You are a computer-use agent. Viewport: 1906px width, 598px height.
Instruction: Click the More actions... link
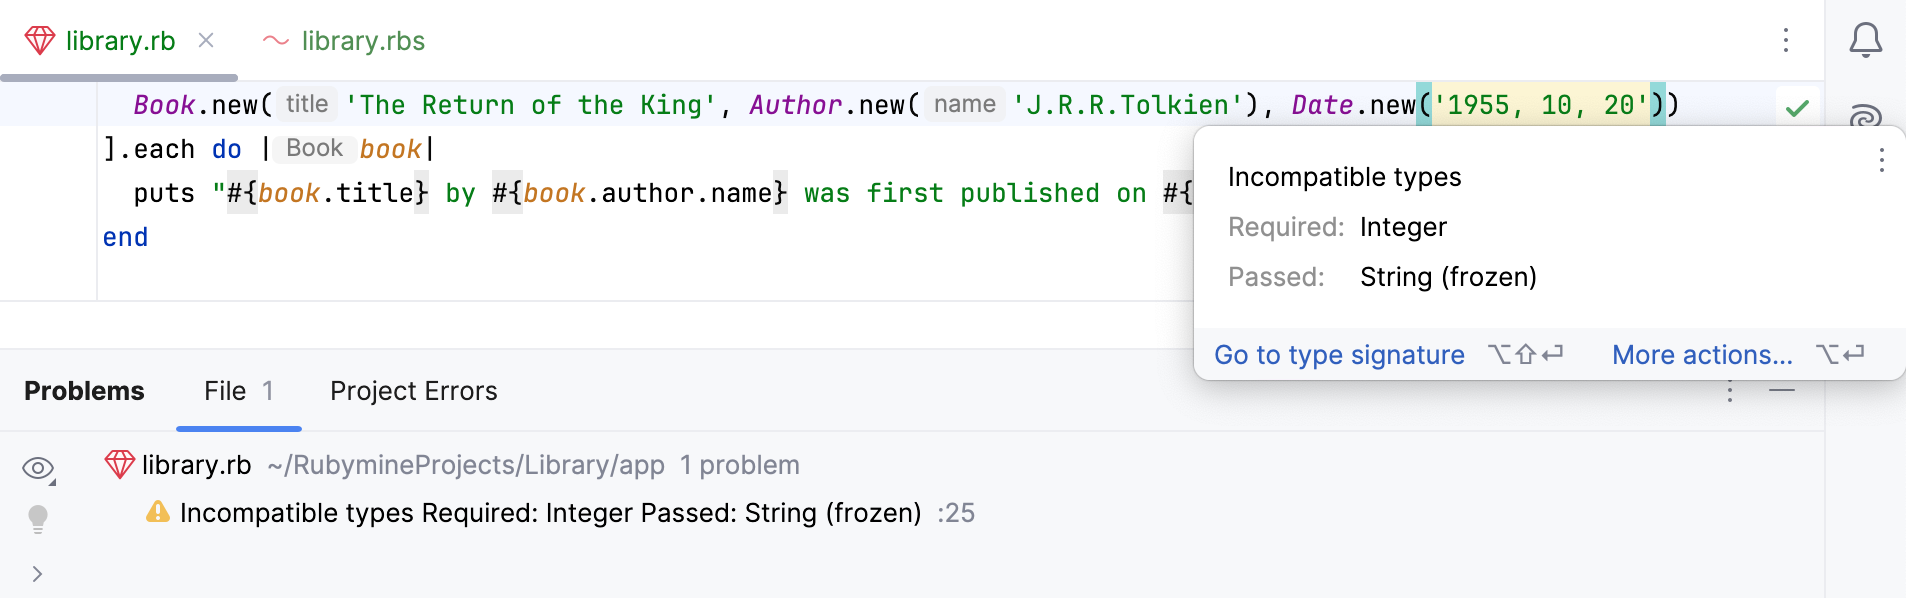[x=1701, y=355]
